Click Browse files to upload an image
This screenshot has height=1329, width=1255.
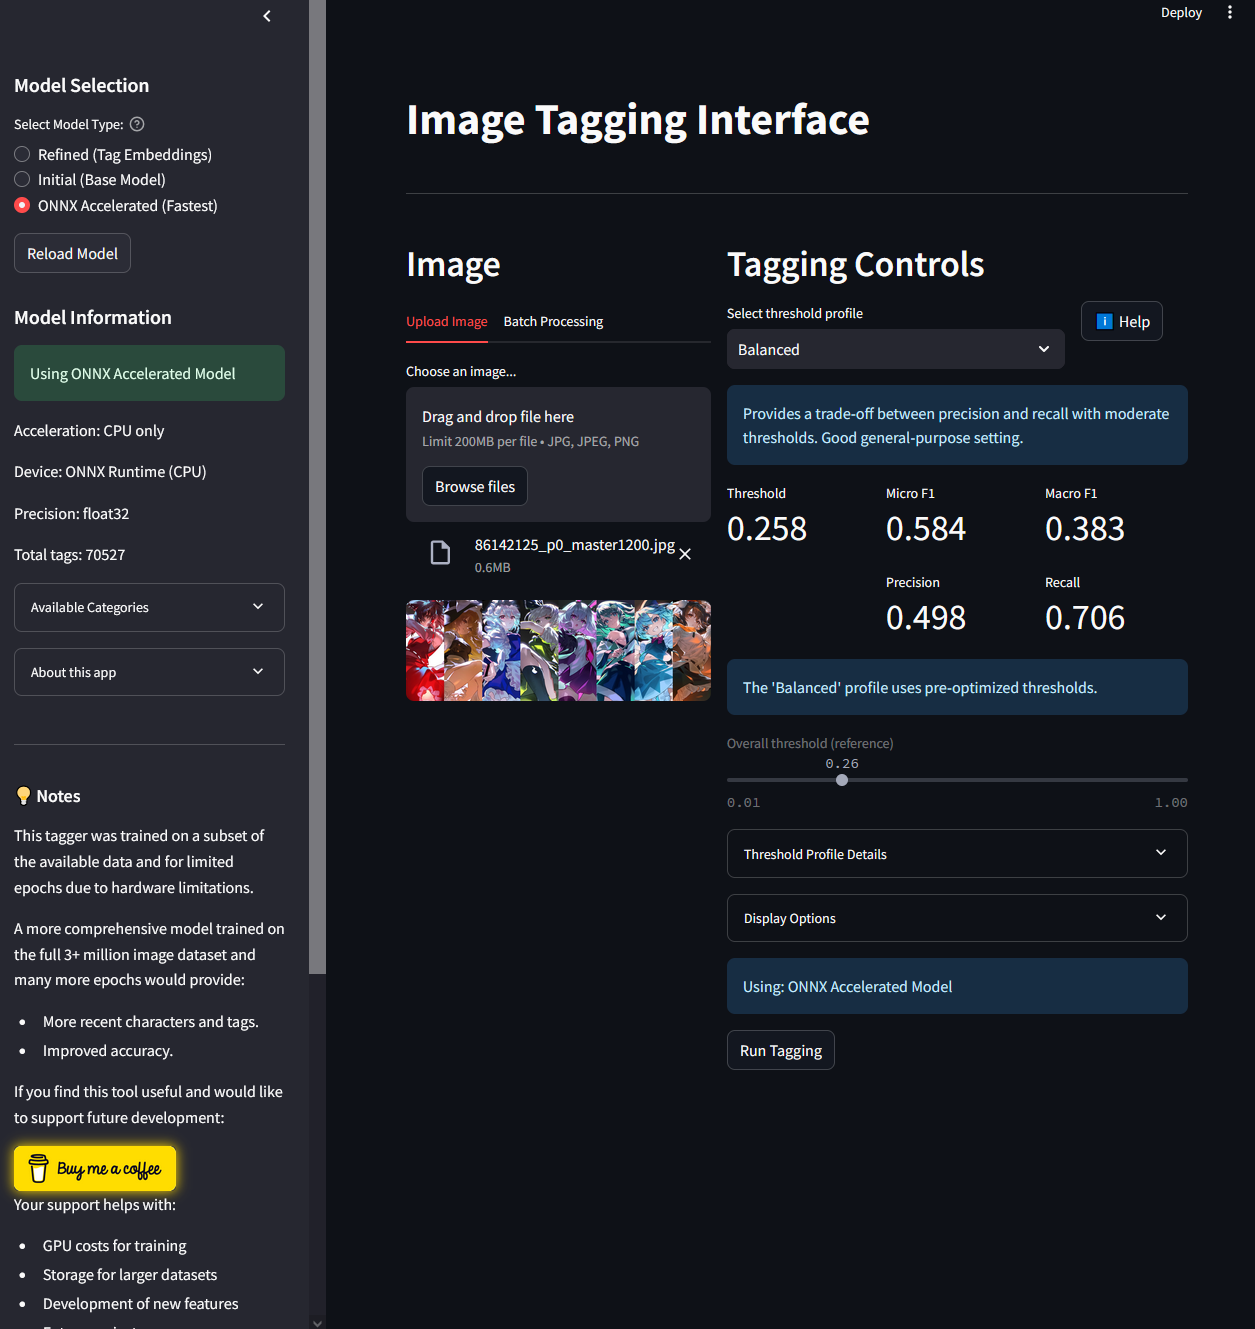click(x=475, y=487)
